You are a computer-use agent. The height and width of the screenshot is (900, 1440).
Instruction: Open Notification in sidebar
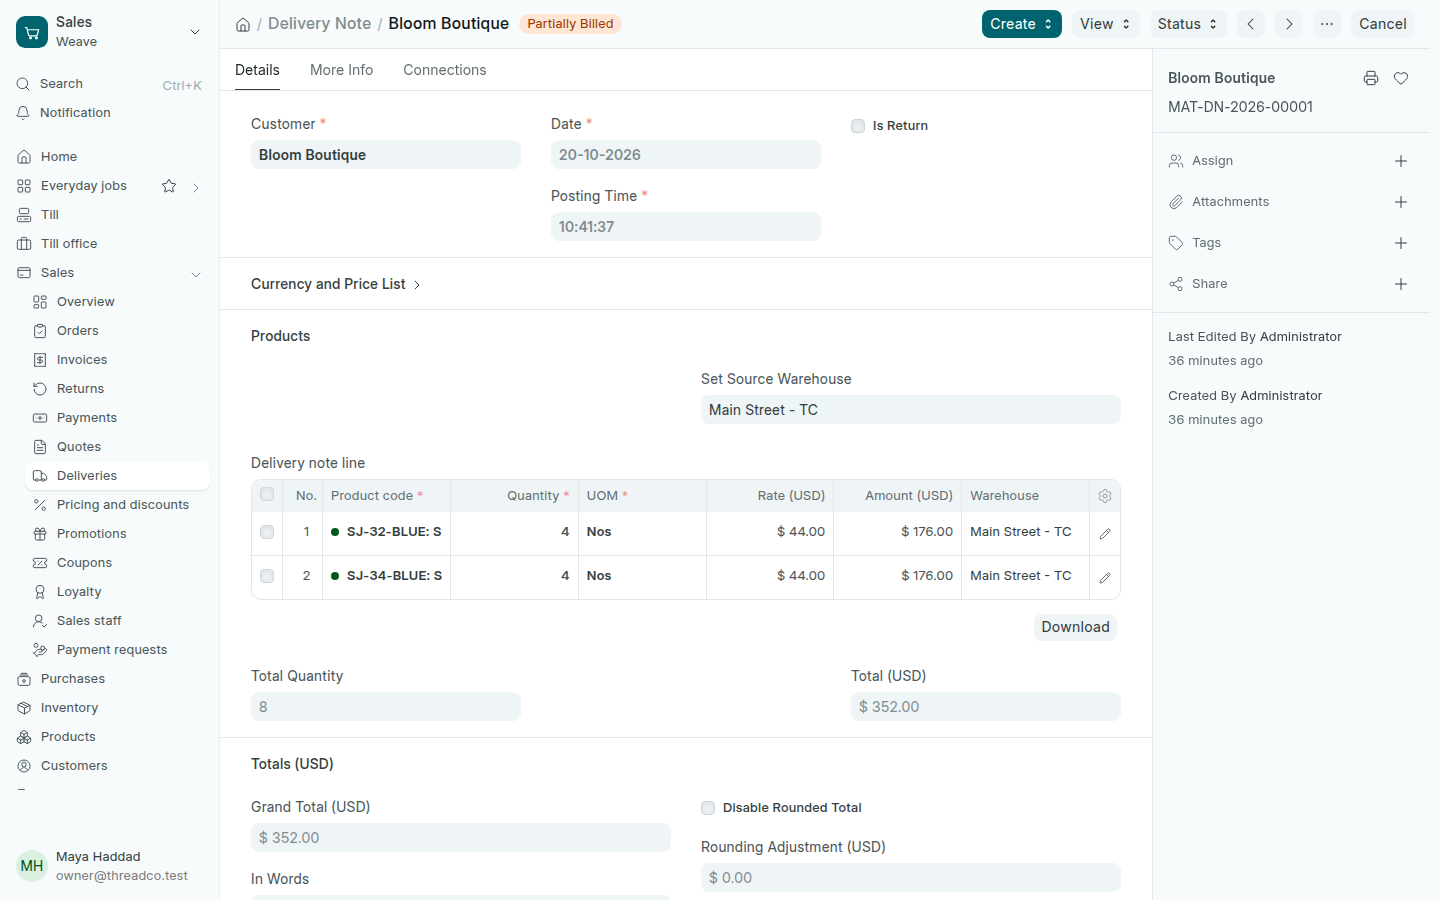click(110, 113)
